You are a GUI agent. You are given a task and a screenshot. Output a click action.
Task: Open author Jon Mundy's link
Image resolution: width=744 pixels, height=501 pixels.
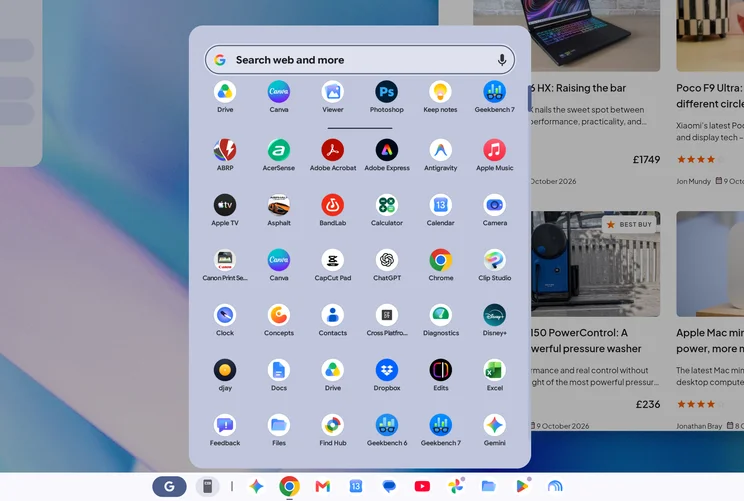pyautogui.click(x=693, y=181)
